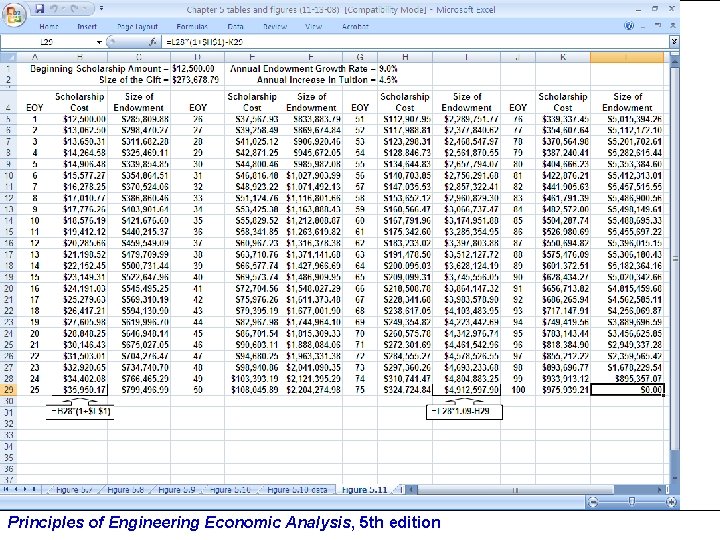Screen dimensions: 720x540
Task: Undo the last action
Action: [55, 9]
